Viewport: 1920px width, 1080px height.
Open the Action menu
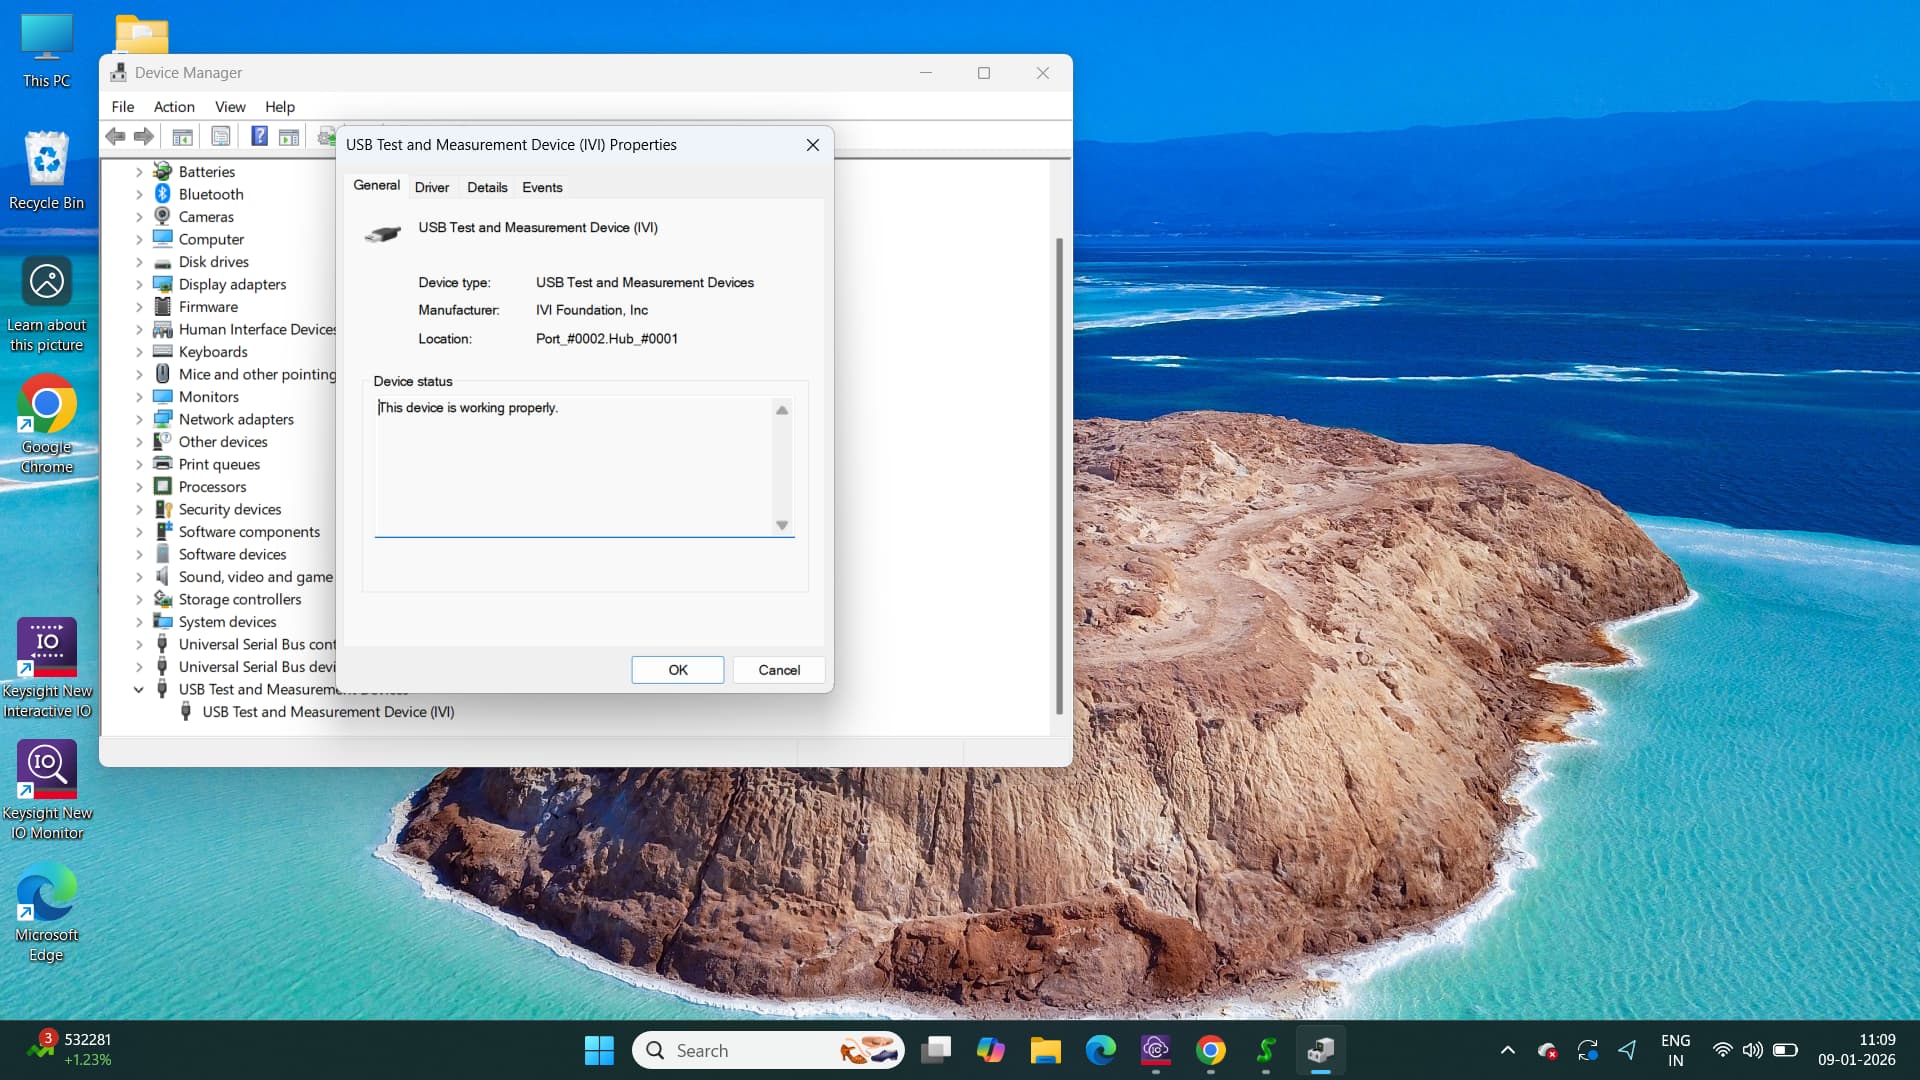click(174, 107)
